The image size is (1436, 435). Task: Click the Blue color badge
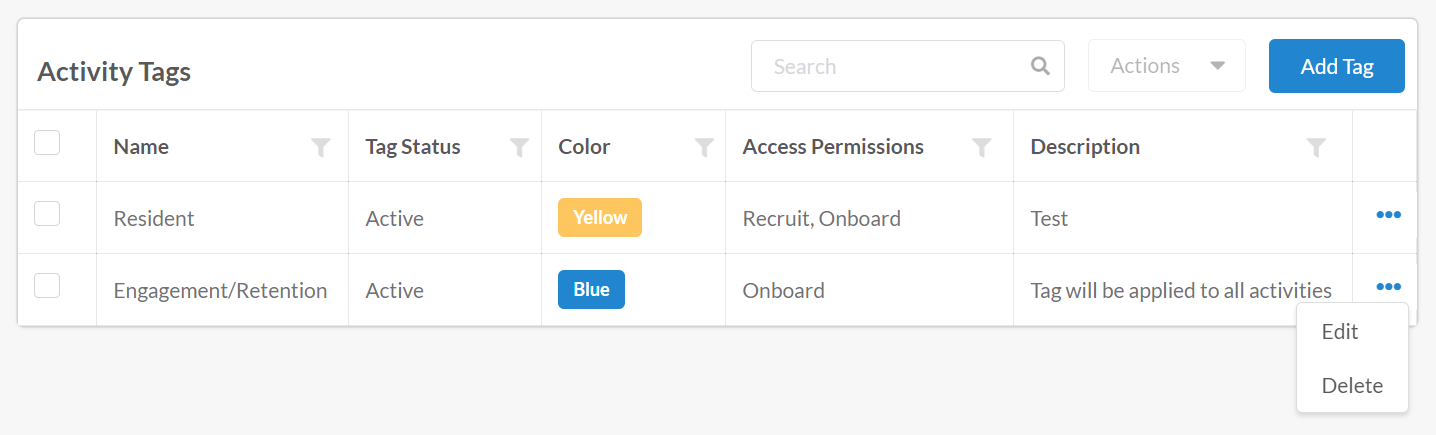[x=591, y=290]
